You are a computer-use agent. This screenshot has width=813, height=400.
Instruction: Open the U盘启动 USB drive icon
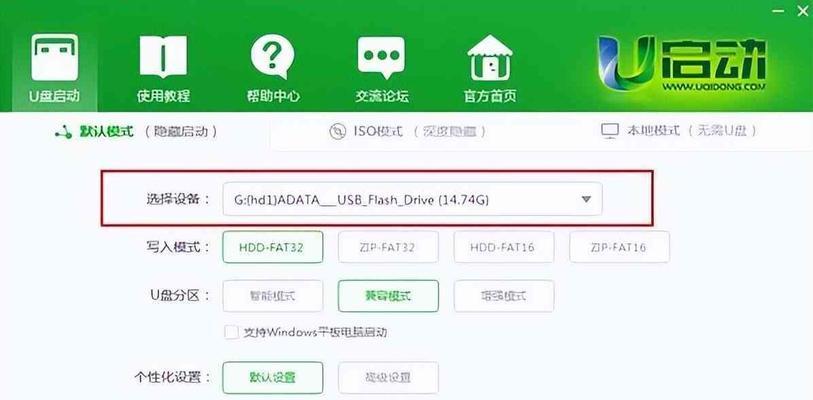pos(54,58)
